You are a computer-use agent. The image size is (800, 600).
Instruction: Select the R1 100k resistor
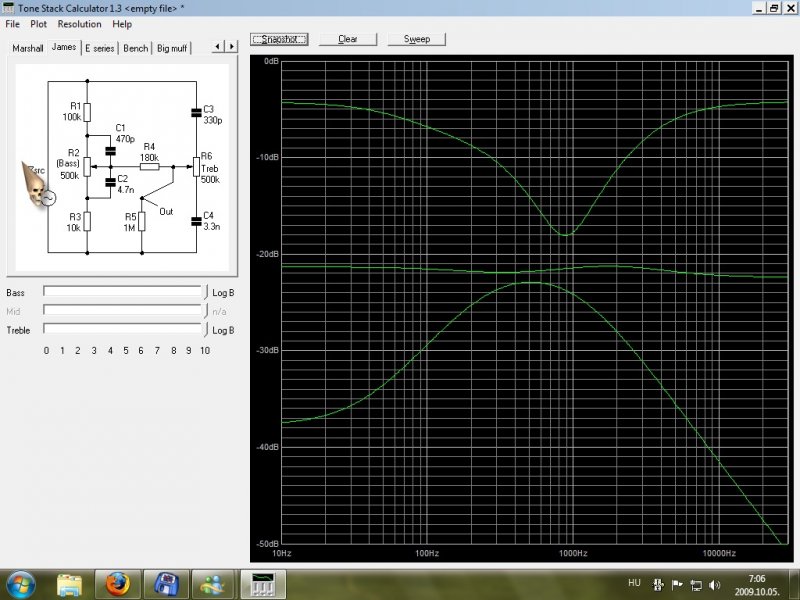pyautogui.click(x=87, y=112)
